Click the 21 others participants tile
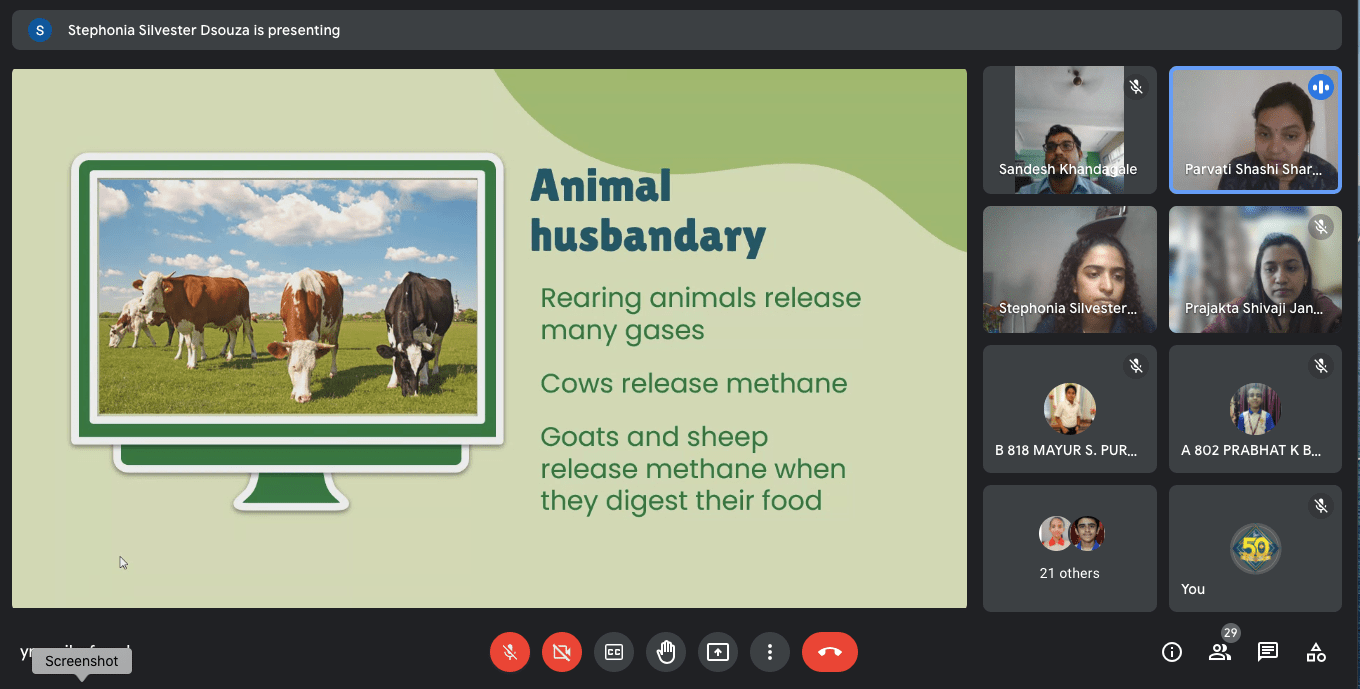The height and width of the screenshot is (689, 1360). point(1069,548)
